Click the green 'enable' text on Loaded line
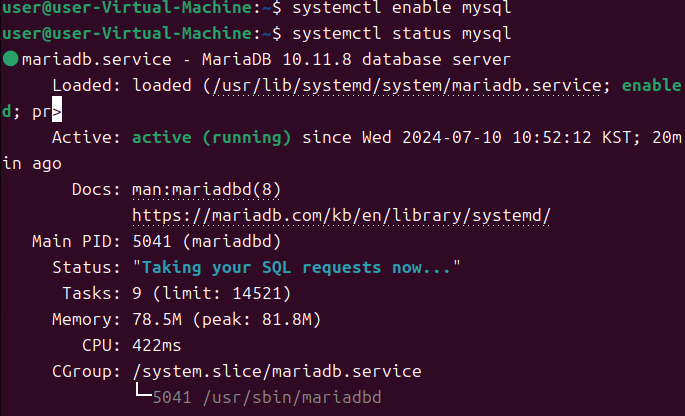This screenshot has height=416, width=685. [651, 85]
